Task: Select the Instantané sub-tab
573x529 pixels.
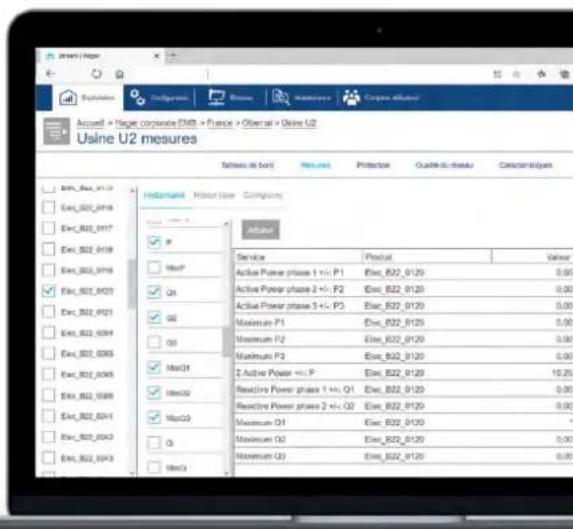Action: tap(164, 195)
